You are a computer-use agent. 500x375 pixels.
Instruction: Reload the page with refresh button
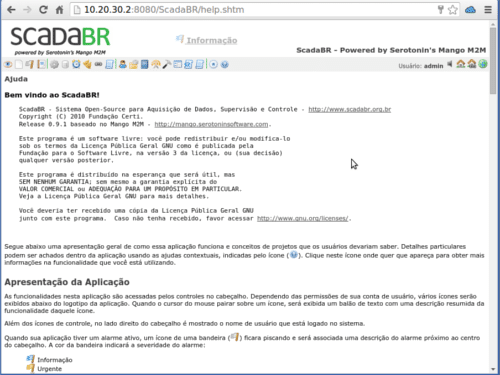click(x=43, y=10)
